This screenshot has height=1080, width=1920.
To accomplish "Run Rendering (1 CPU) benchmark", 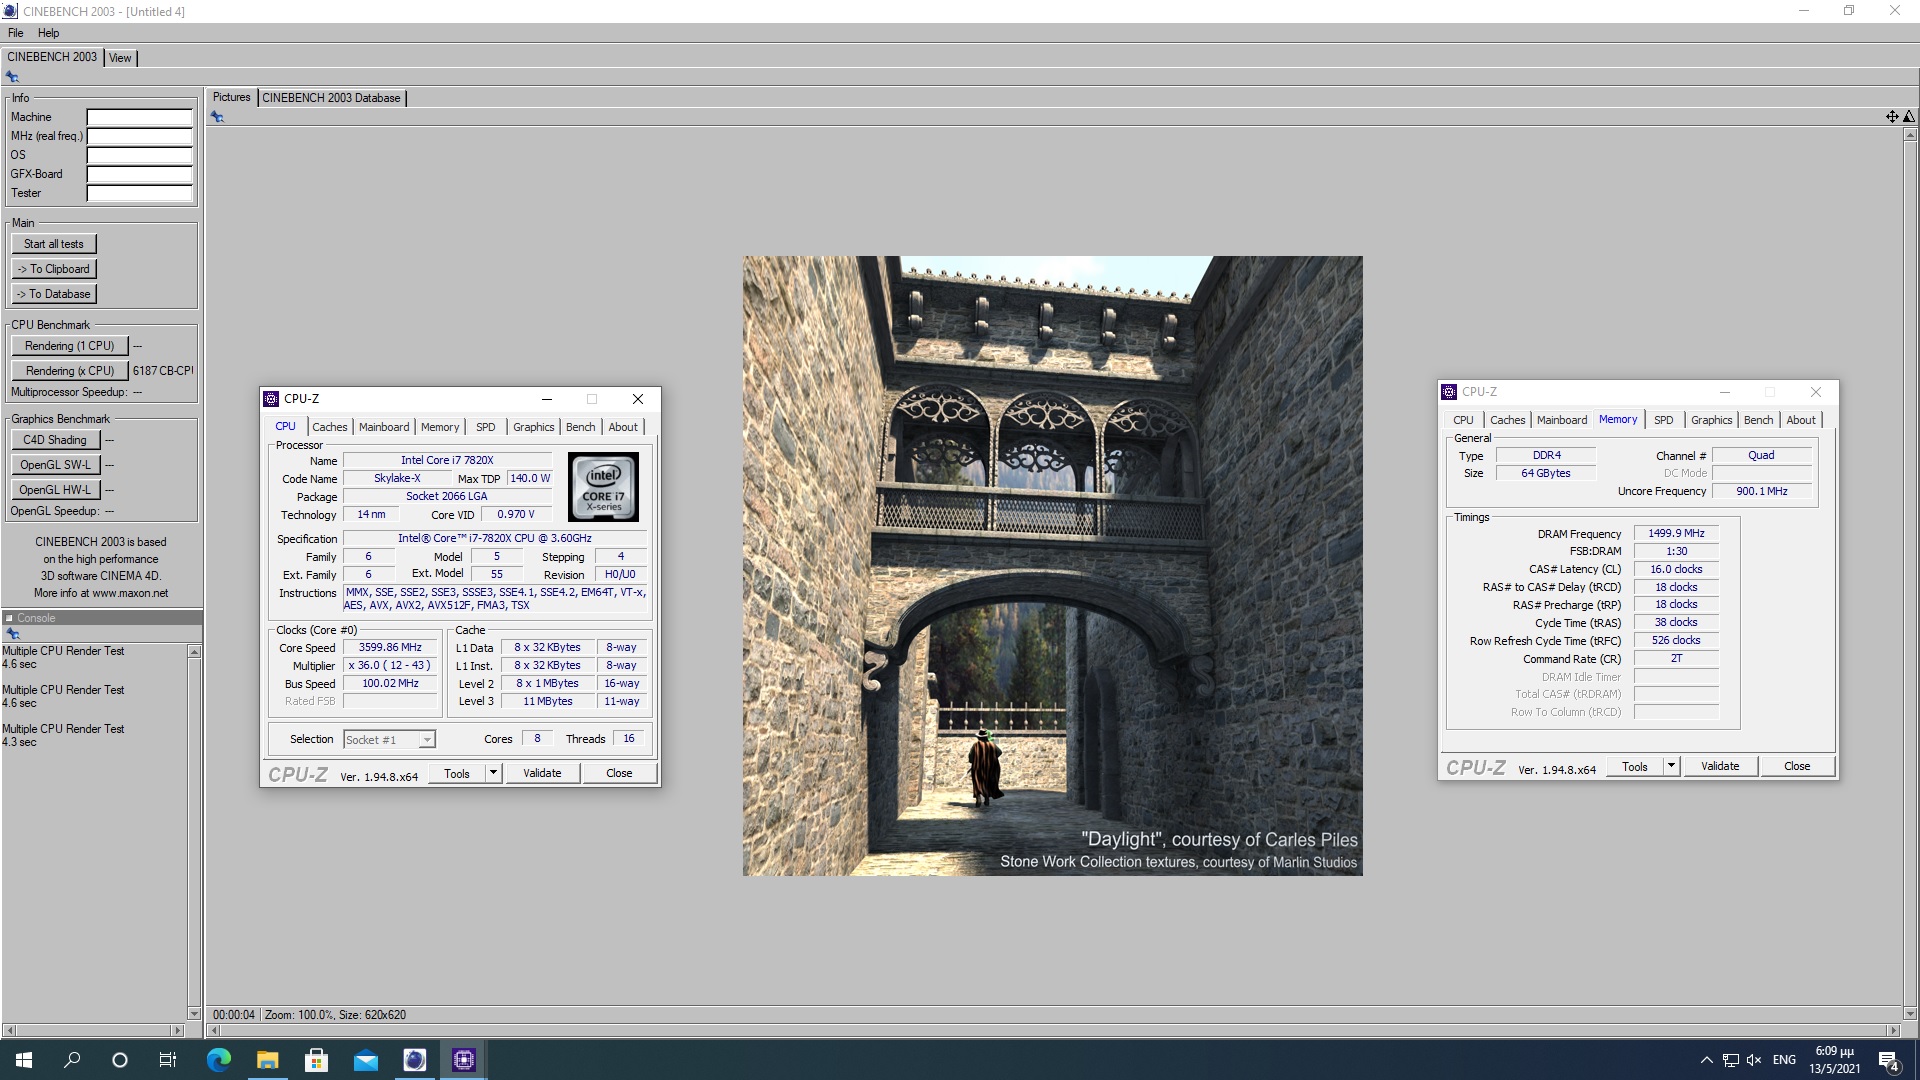I will click(70, 346).
